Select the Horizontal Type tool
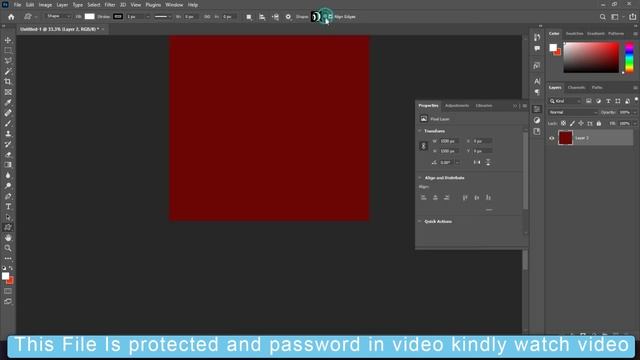 (x=8, y=207)
